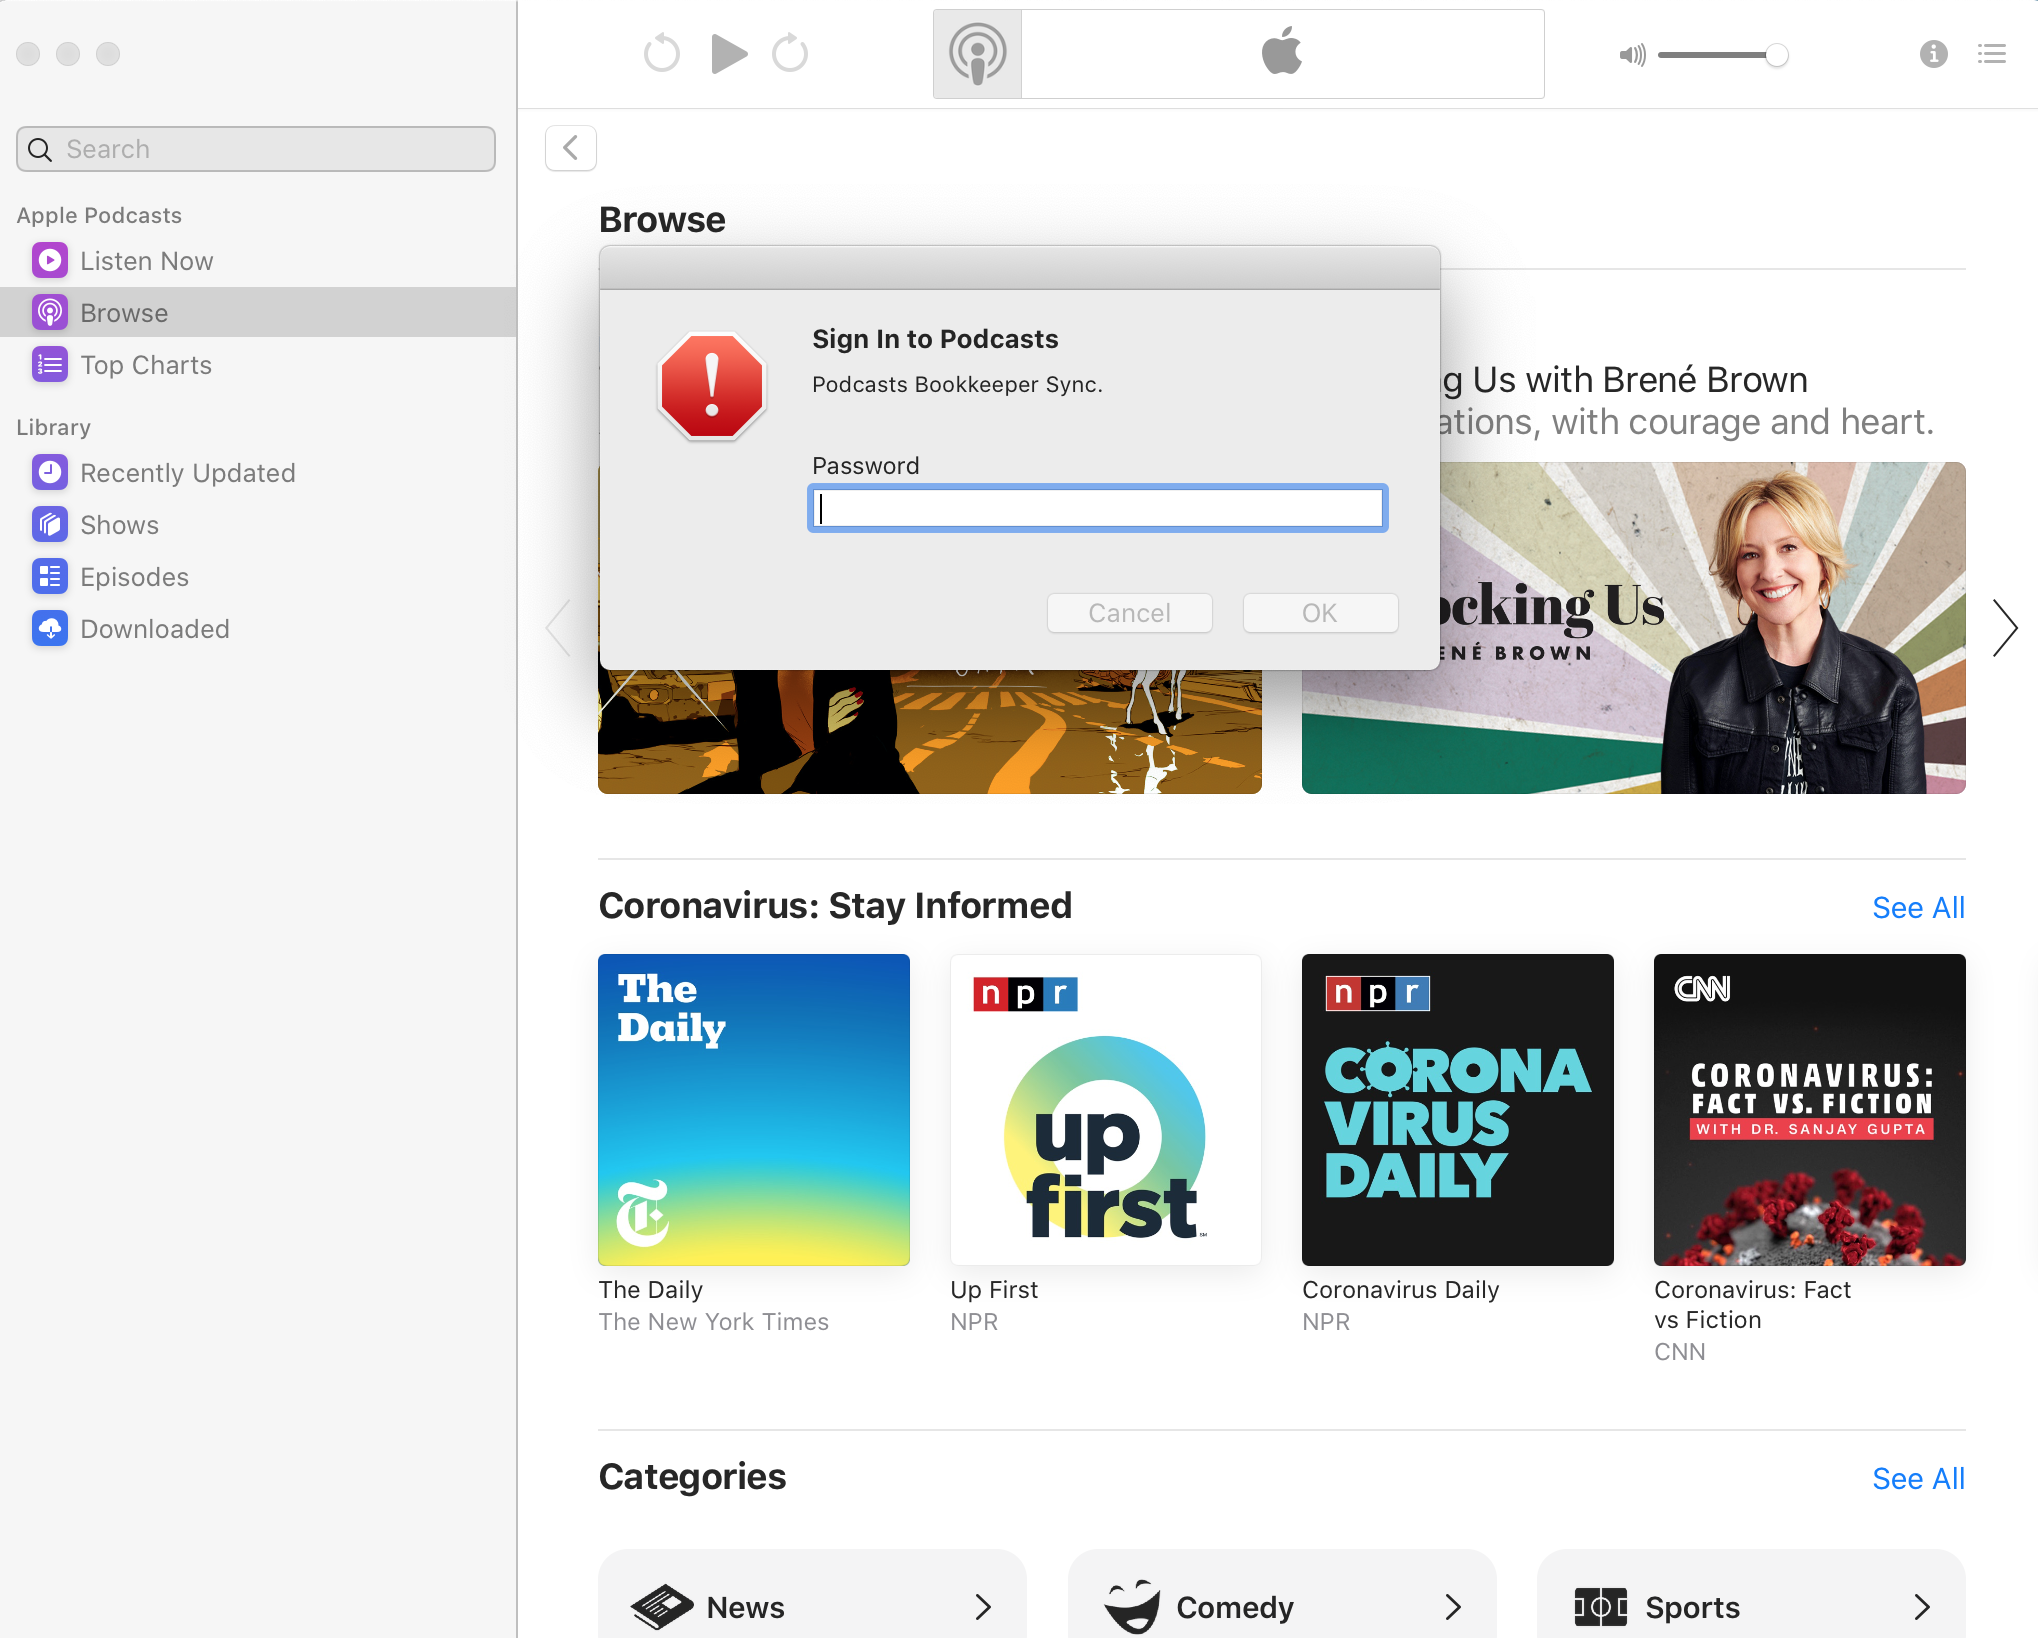Click the skip forward playback icon
Viewport: 2038px width, 1638px height.
coord(790,54)
